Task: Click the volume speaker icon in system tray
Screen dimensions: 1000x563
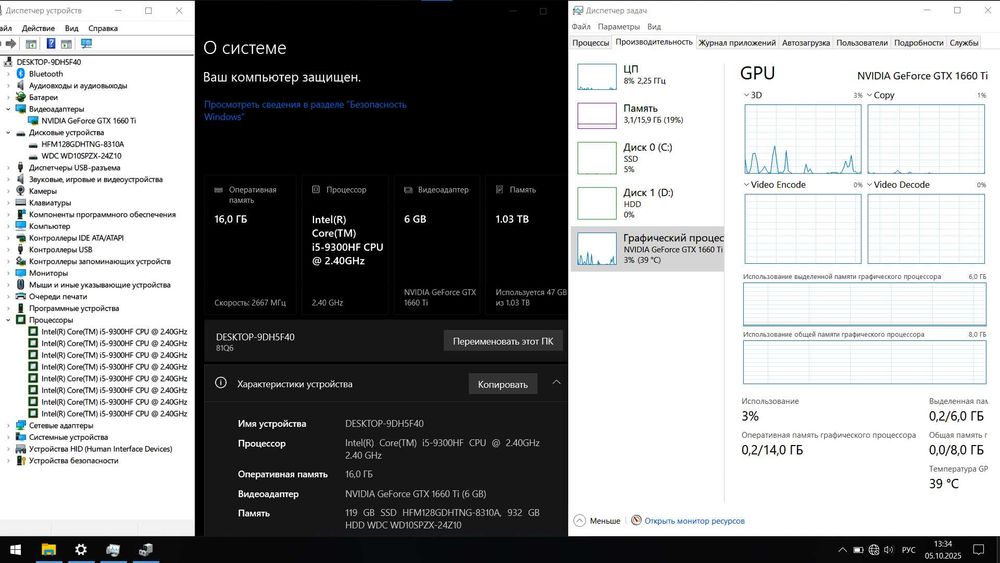Action: tap(888, 550)
